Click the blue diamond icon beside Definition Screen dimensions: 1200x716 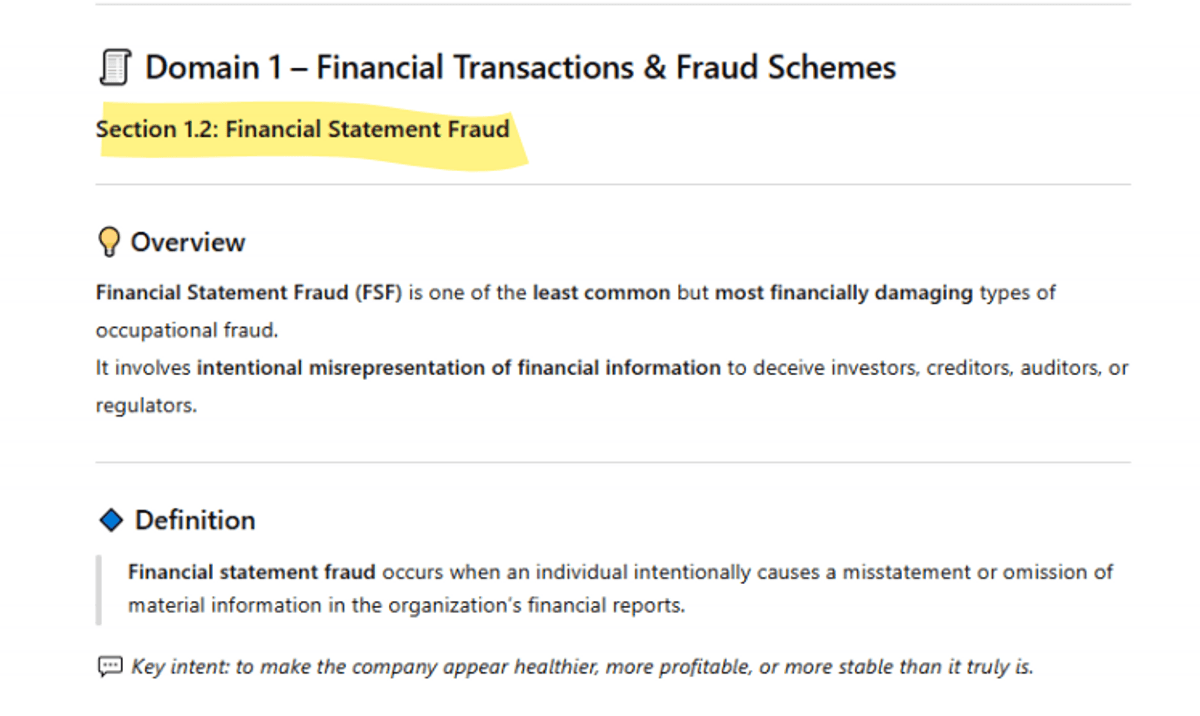(111, 520)
